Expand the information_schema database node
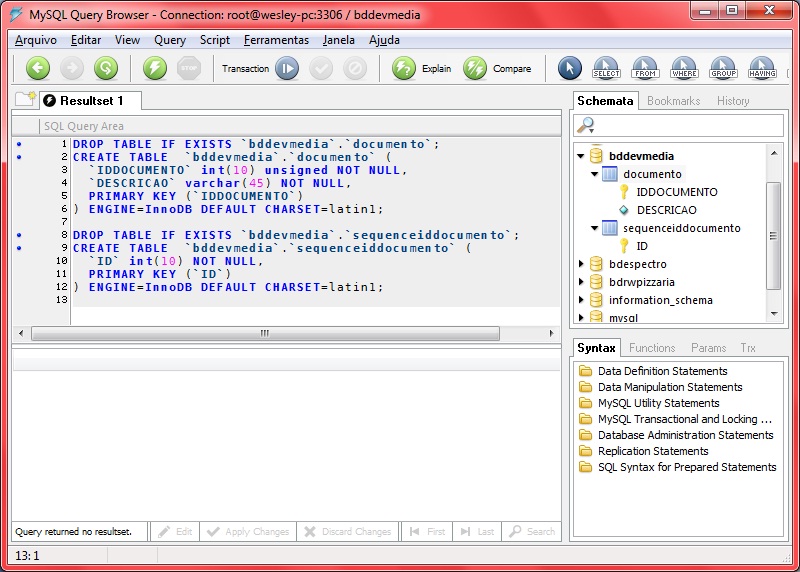 click(581, 300)
